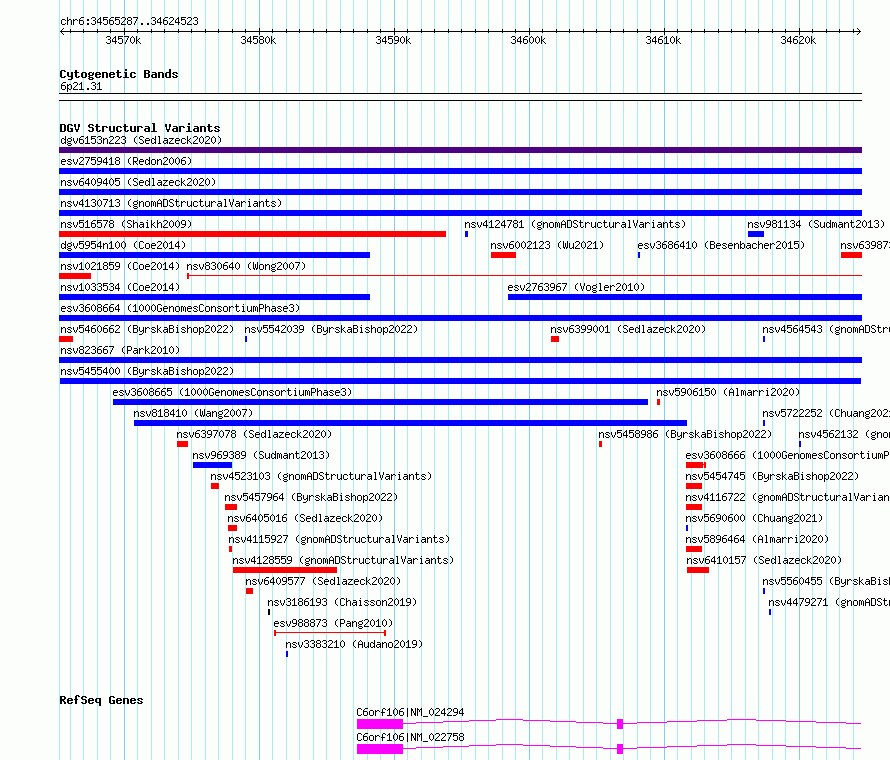The width and height of the screenshot is (890, 760).
Task: Click nsv5896464 (Almarri2020) label
Action: [757, 539]
